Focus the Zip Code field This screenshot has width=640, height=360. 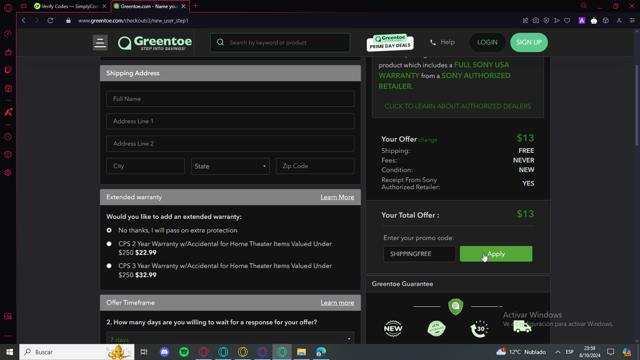coord(315,166)
